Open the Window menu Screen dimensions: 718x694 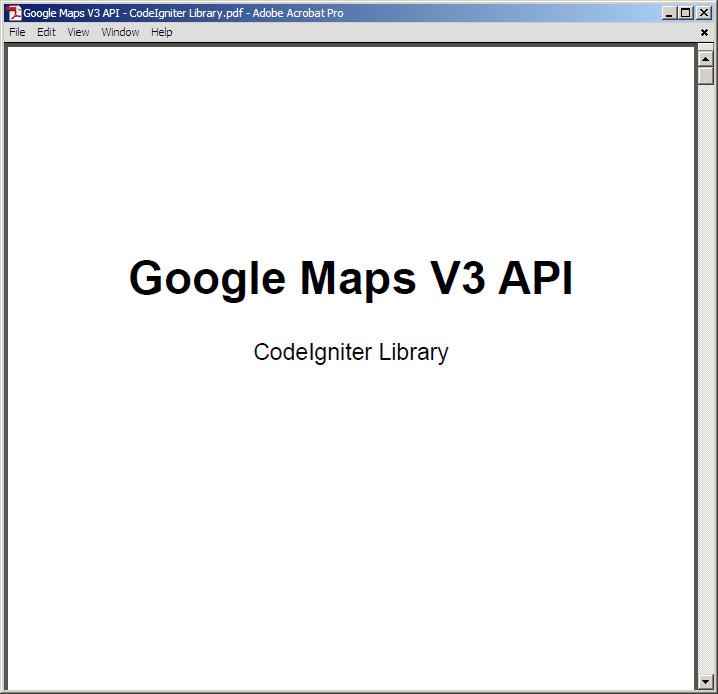(120, 32)
